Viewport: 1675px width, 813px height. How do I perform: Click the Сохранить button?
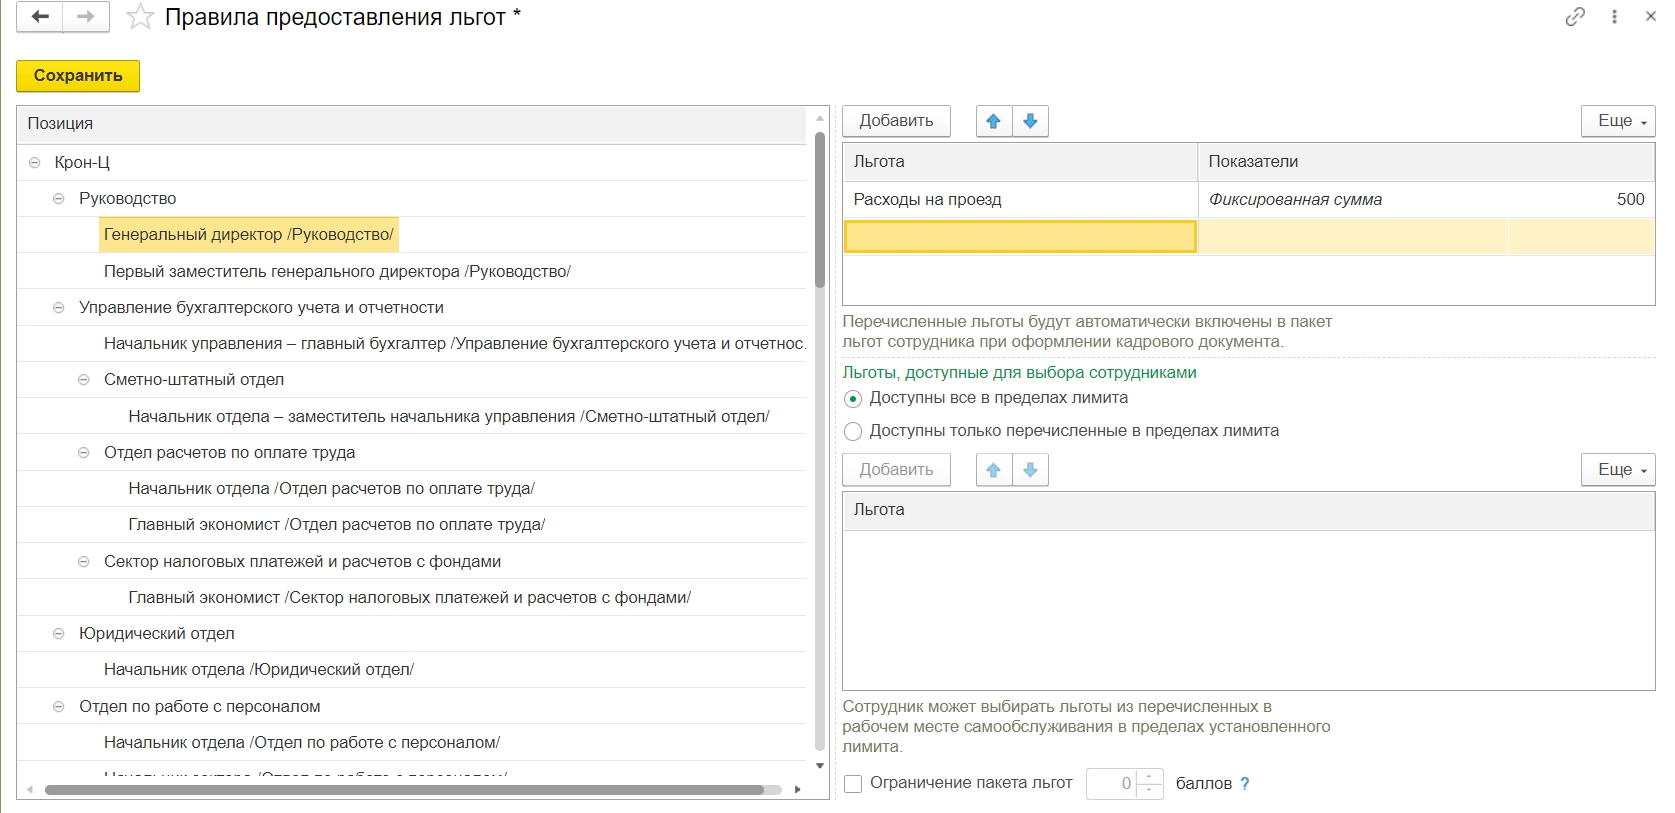click(78, 76)
